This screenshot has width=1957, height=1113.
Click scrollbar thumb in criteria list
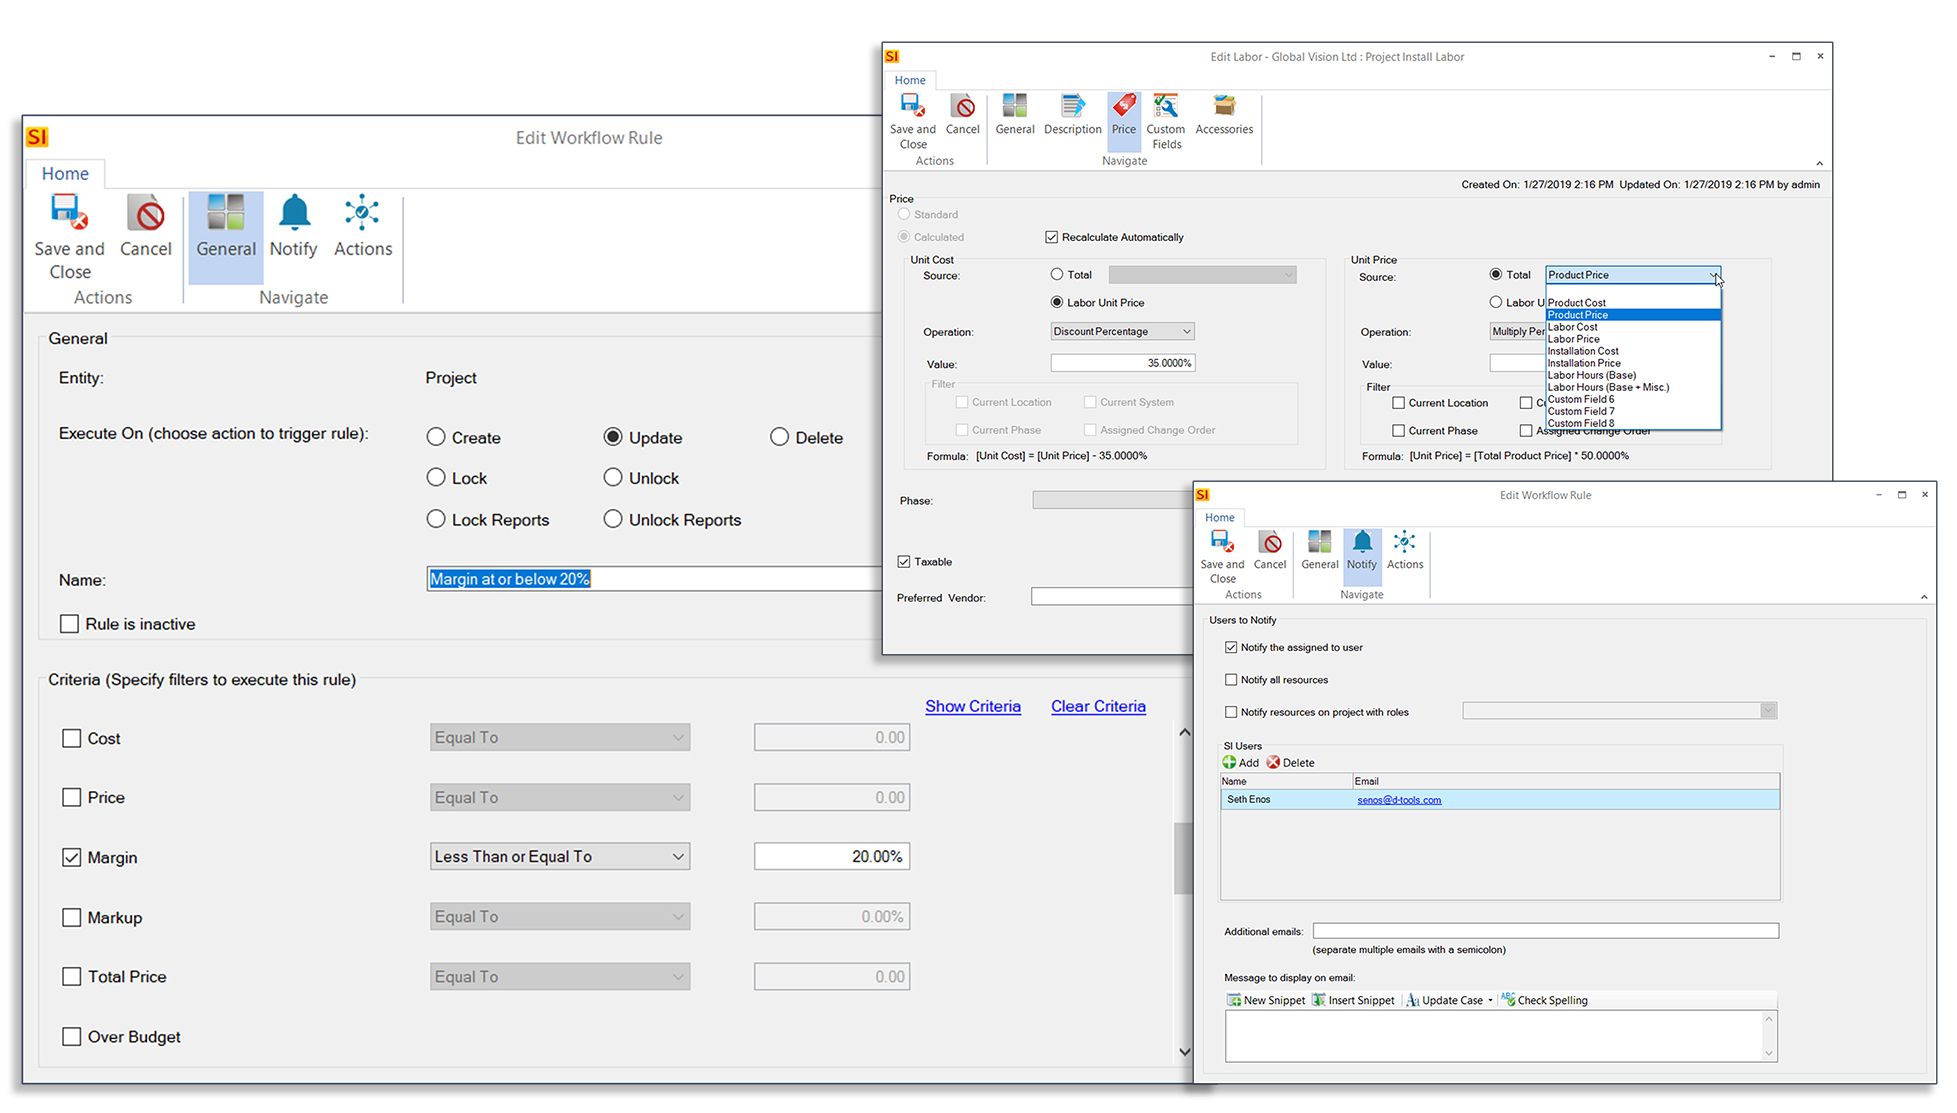tap(1184, 858)
